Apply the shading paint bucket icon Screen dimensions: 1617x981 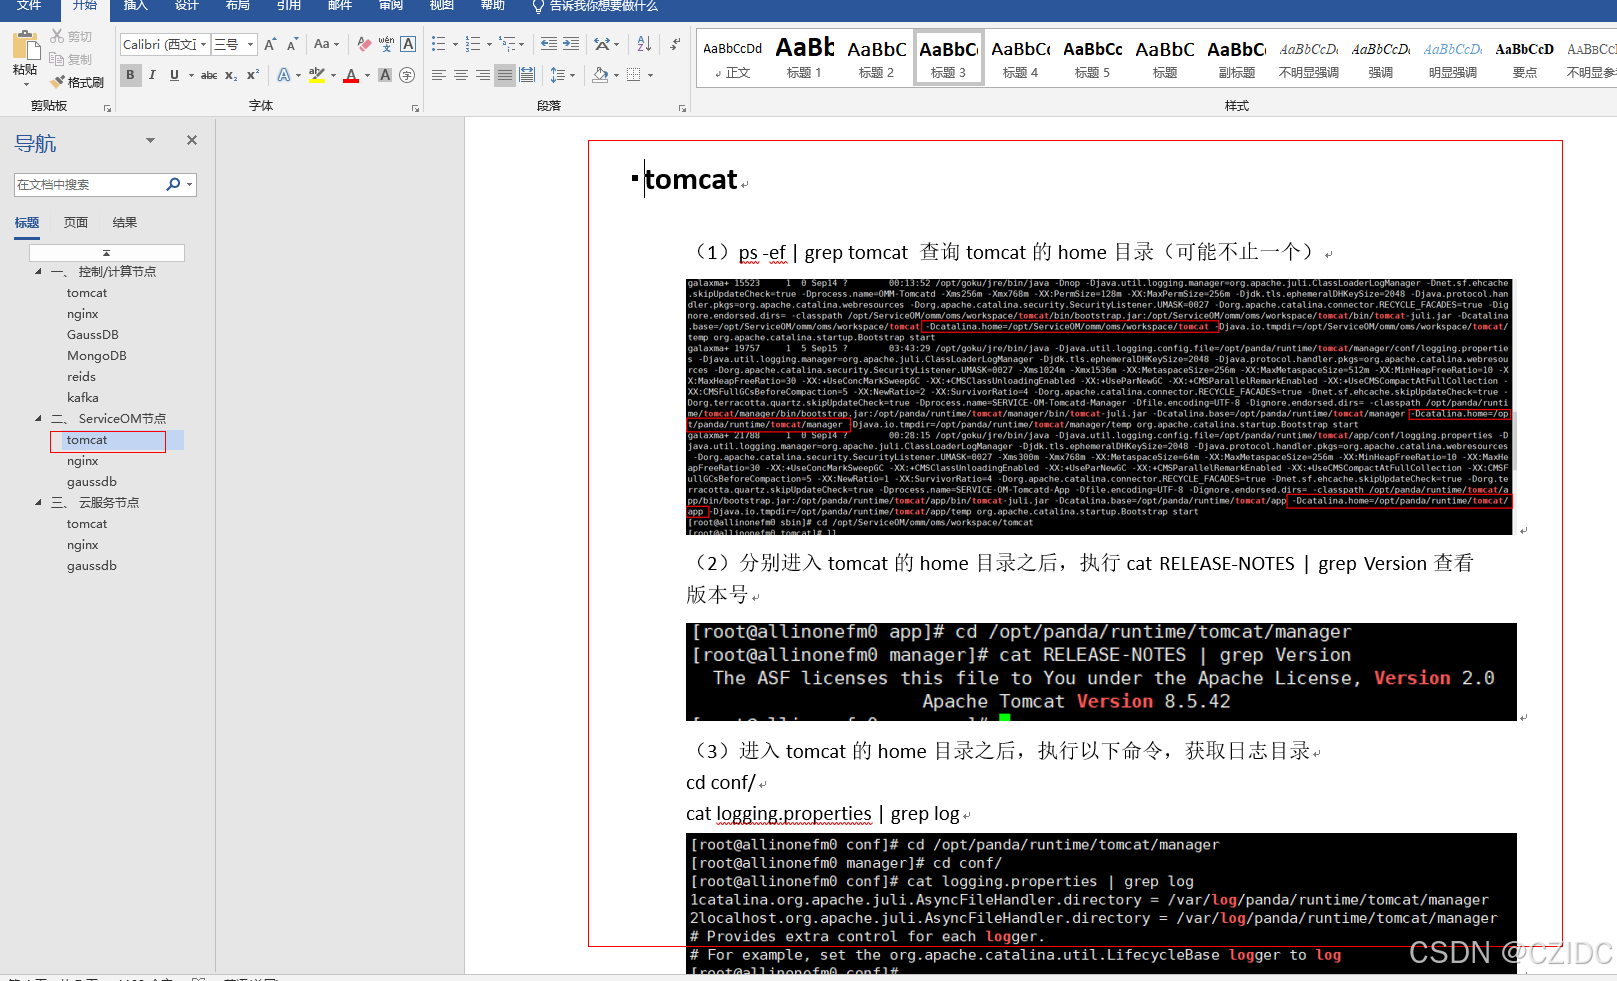[x=599, y=75]
